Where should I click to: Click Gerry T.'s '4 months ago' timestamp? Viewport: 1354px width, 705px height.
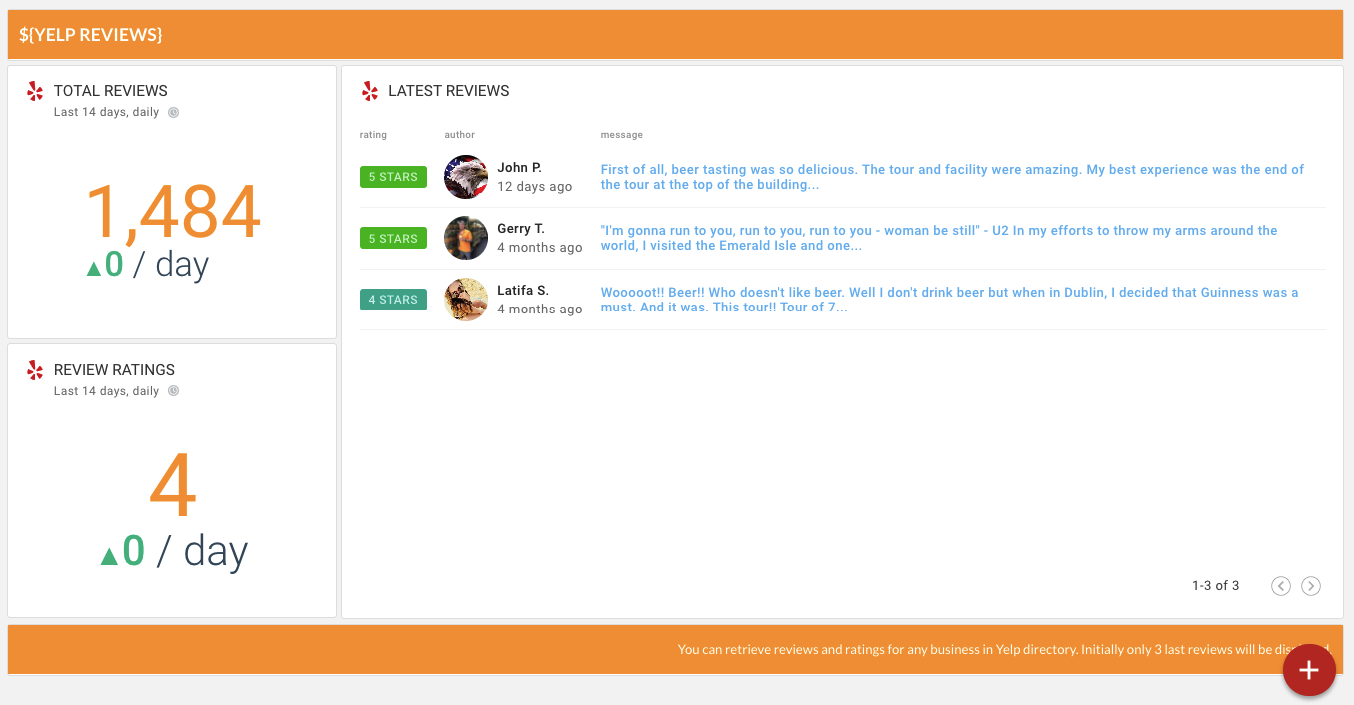(540, 248)
